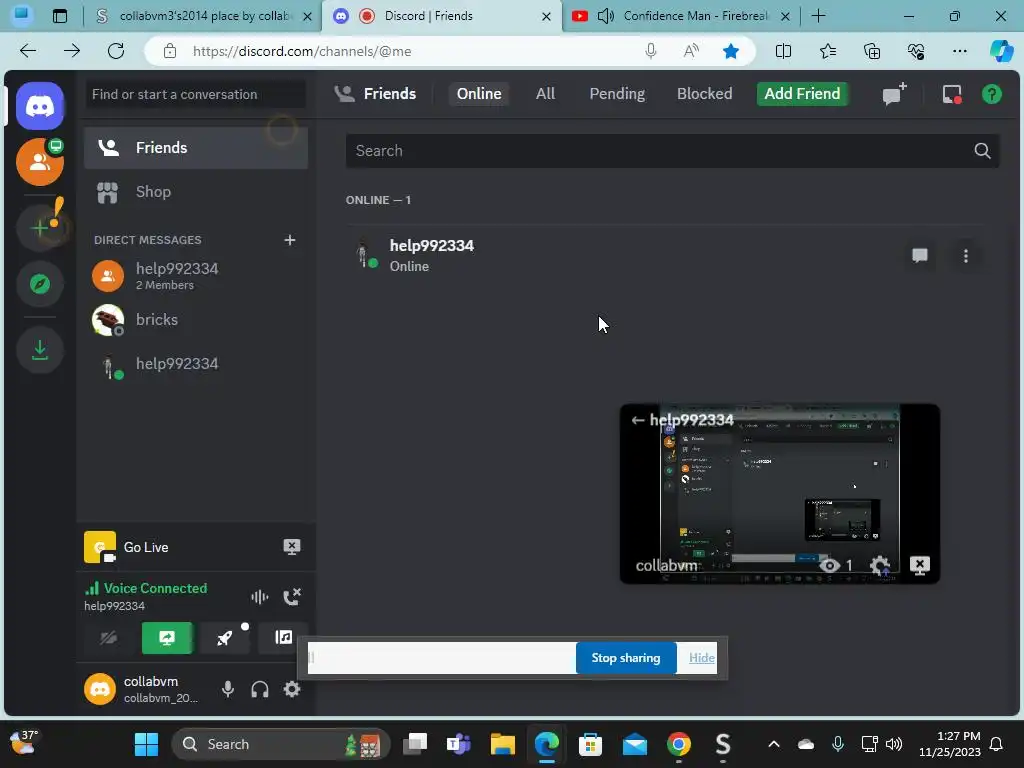Open Edge settings and more menu
Viewport: 1024px width, 768px height.
pyautogui.click(x=959, y=51)
